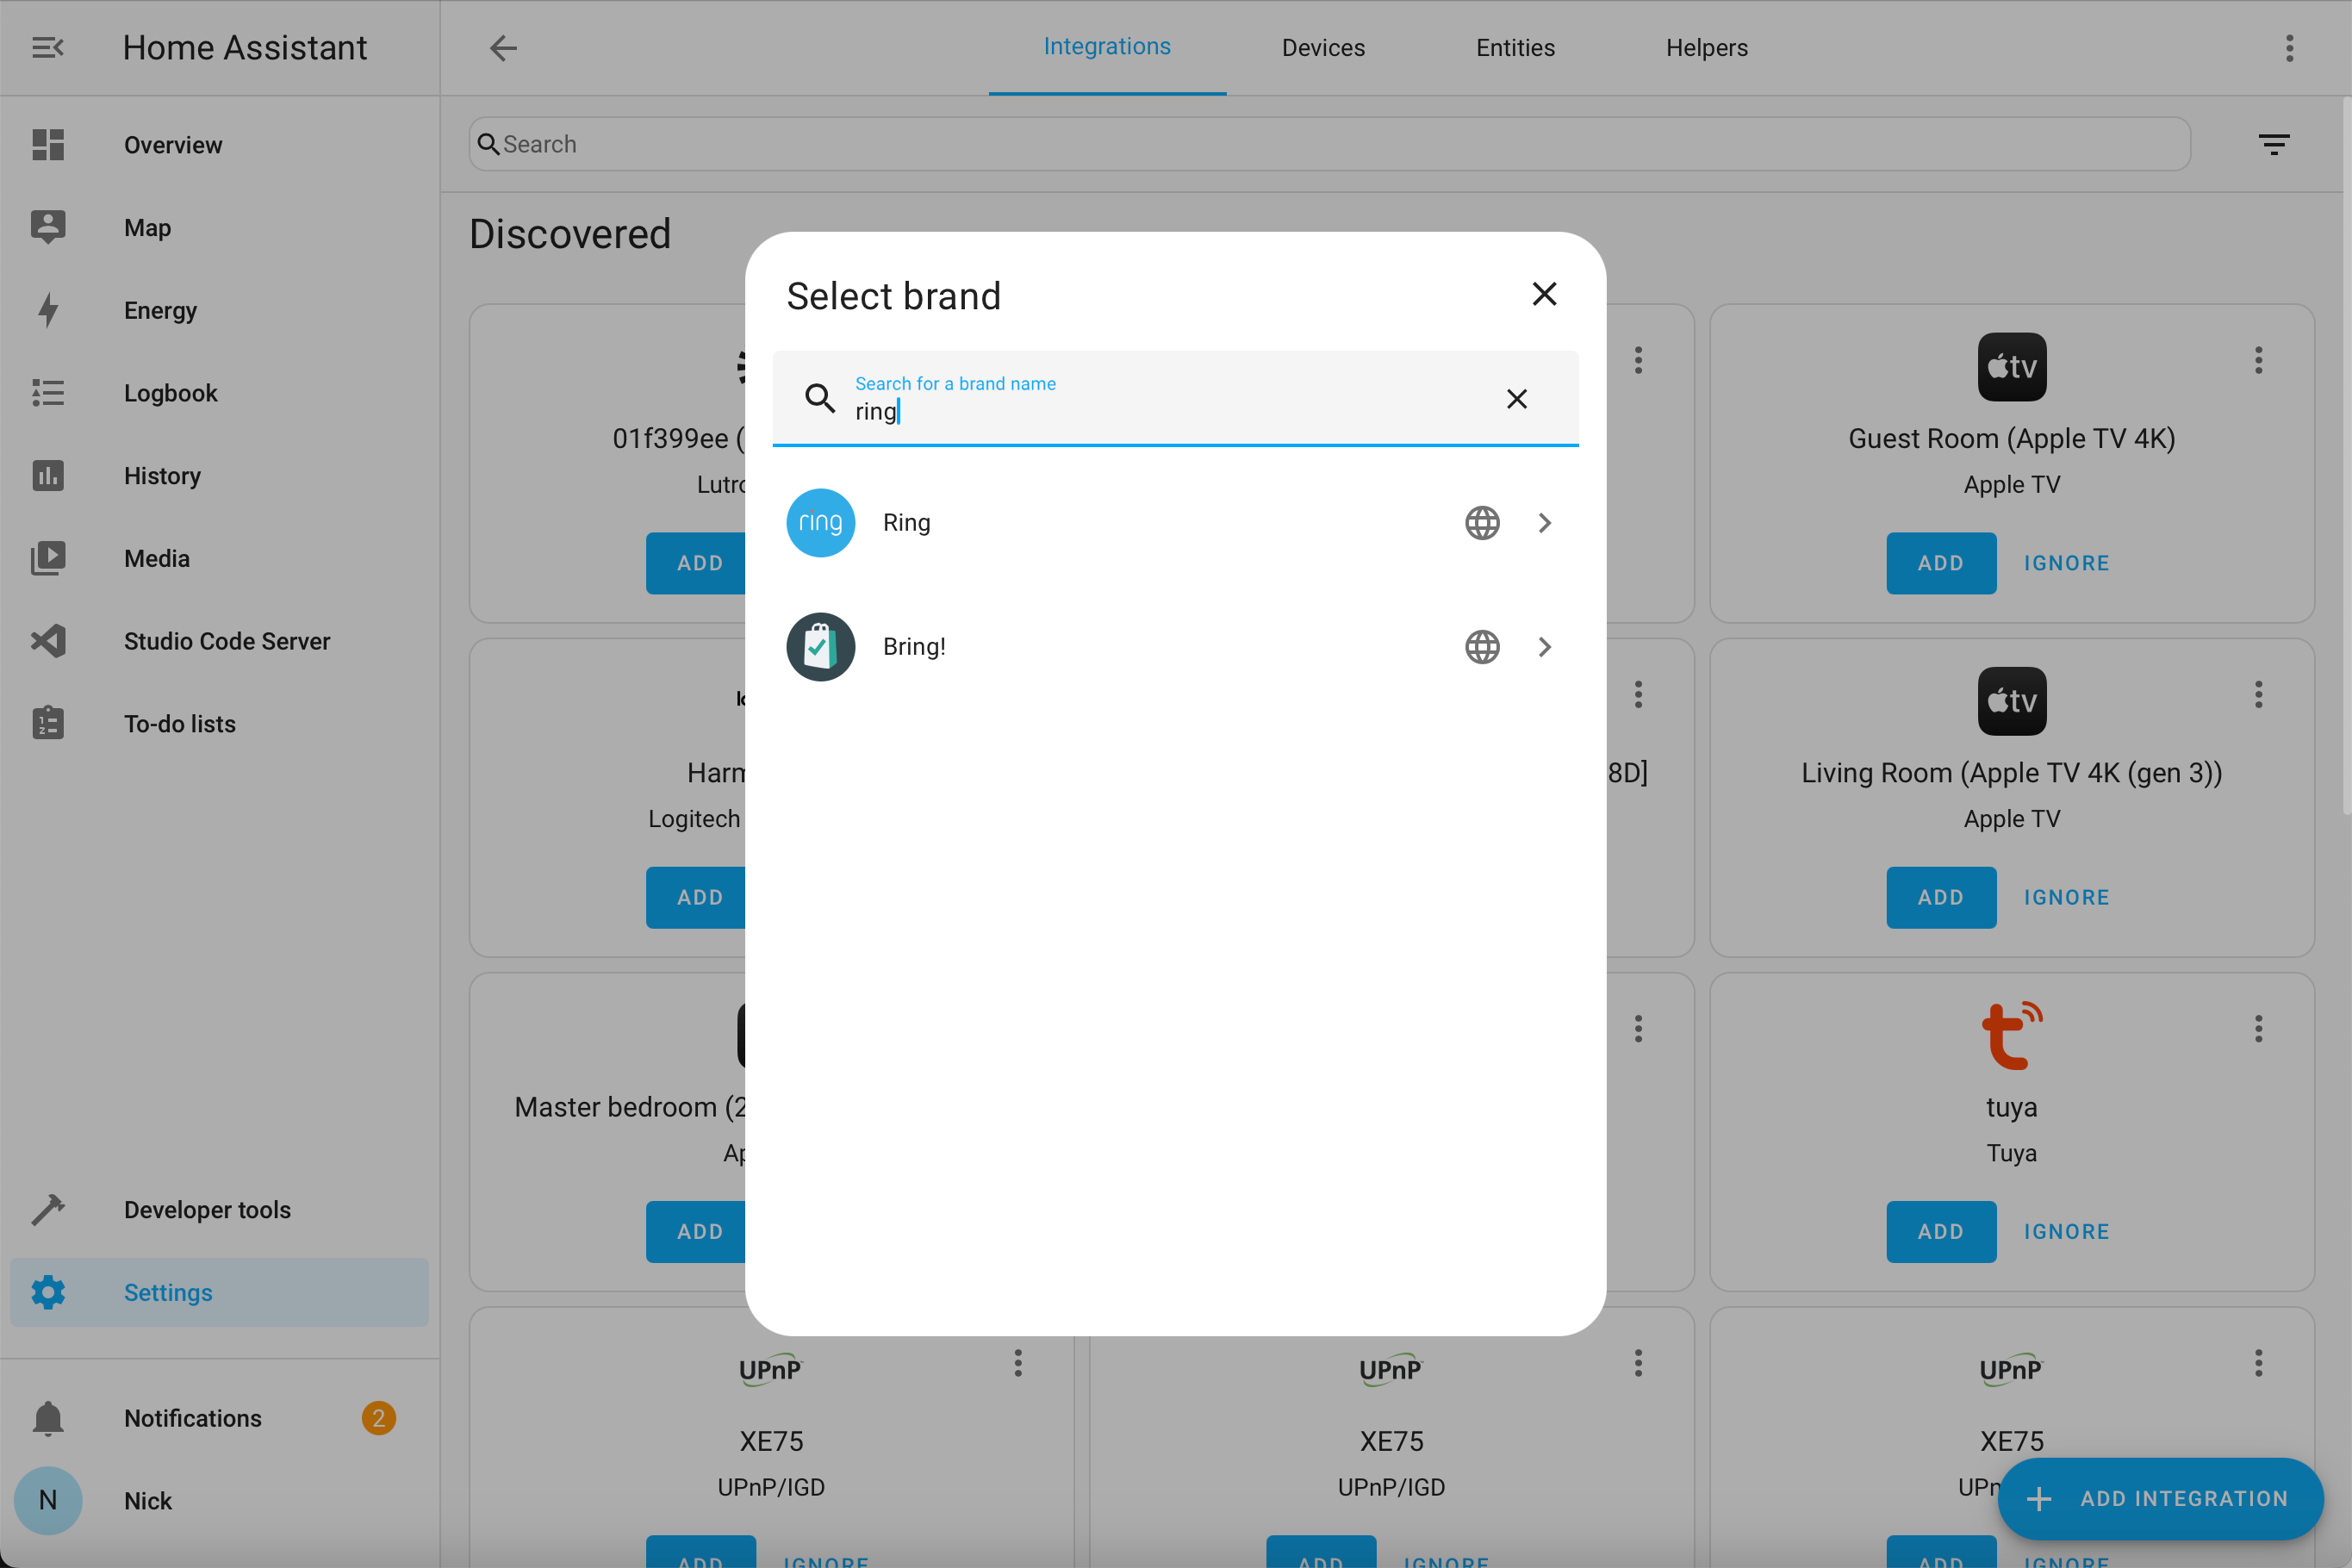The image size is (2352, 1568).
Task: Switch to the Integrations tab
Action: pos(1107,47)
